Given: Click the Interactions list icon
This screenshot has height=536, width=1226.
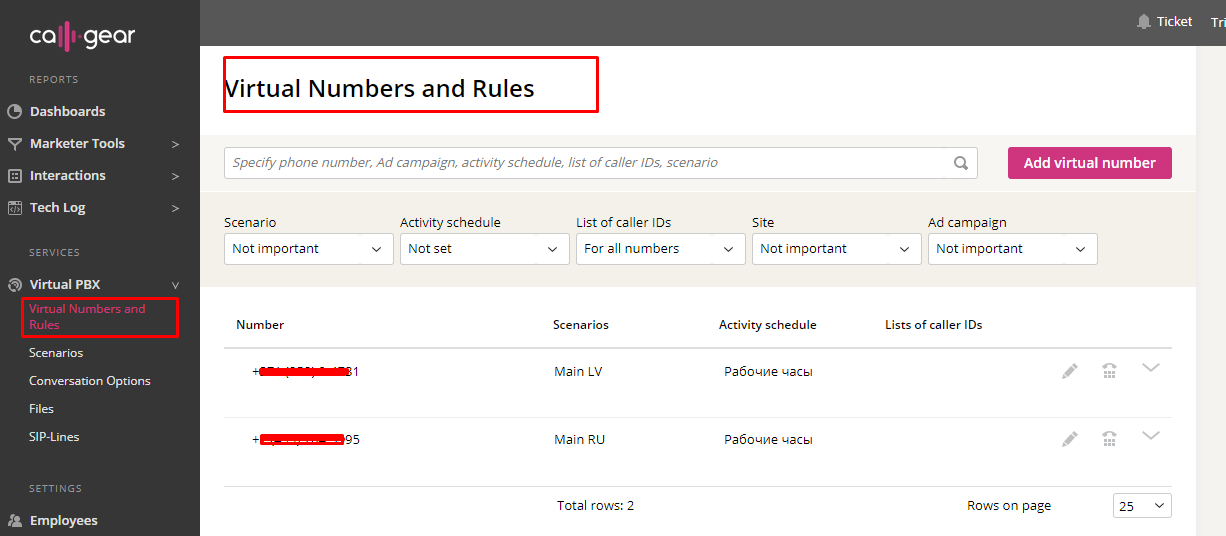Looking at the screenshot, I should (x=15, y=176).
